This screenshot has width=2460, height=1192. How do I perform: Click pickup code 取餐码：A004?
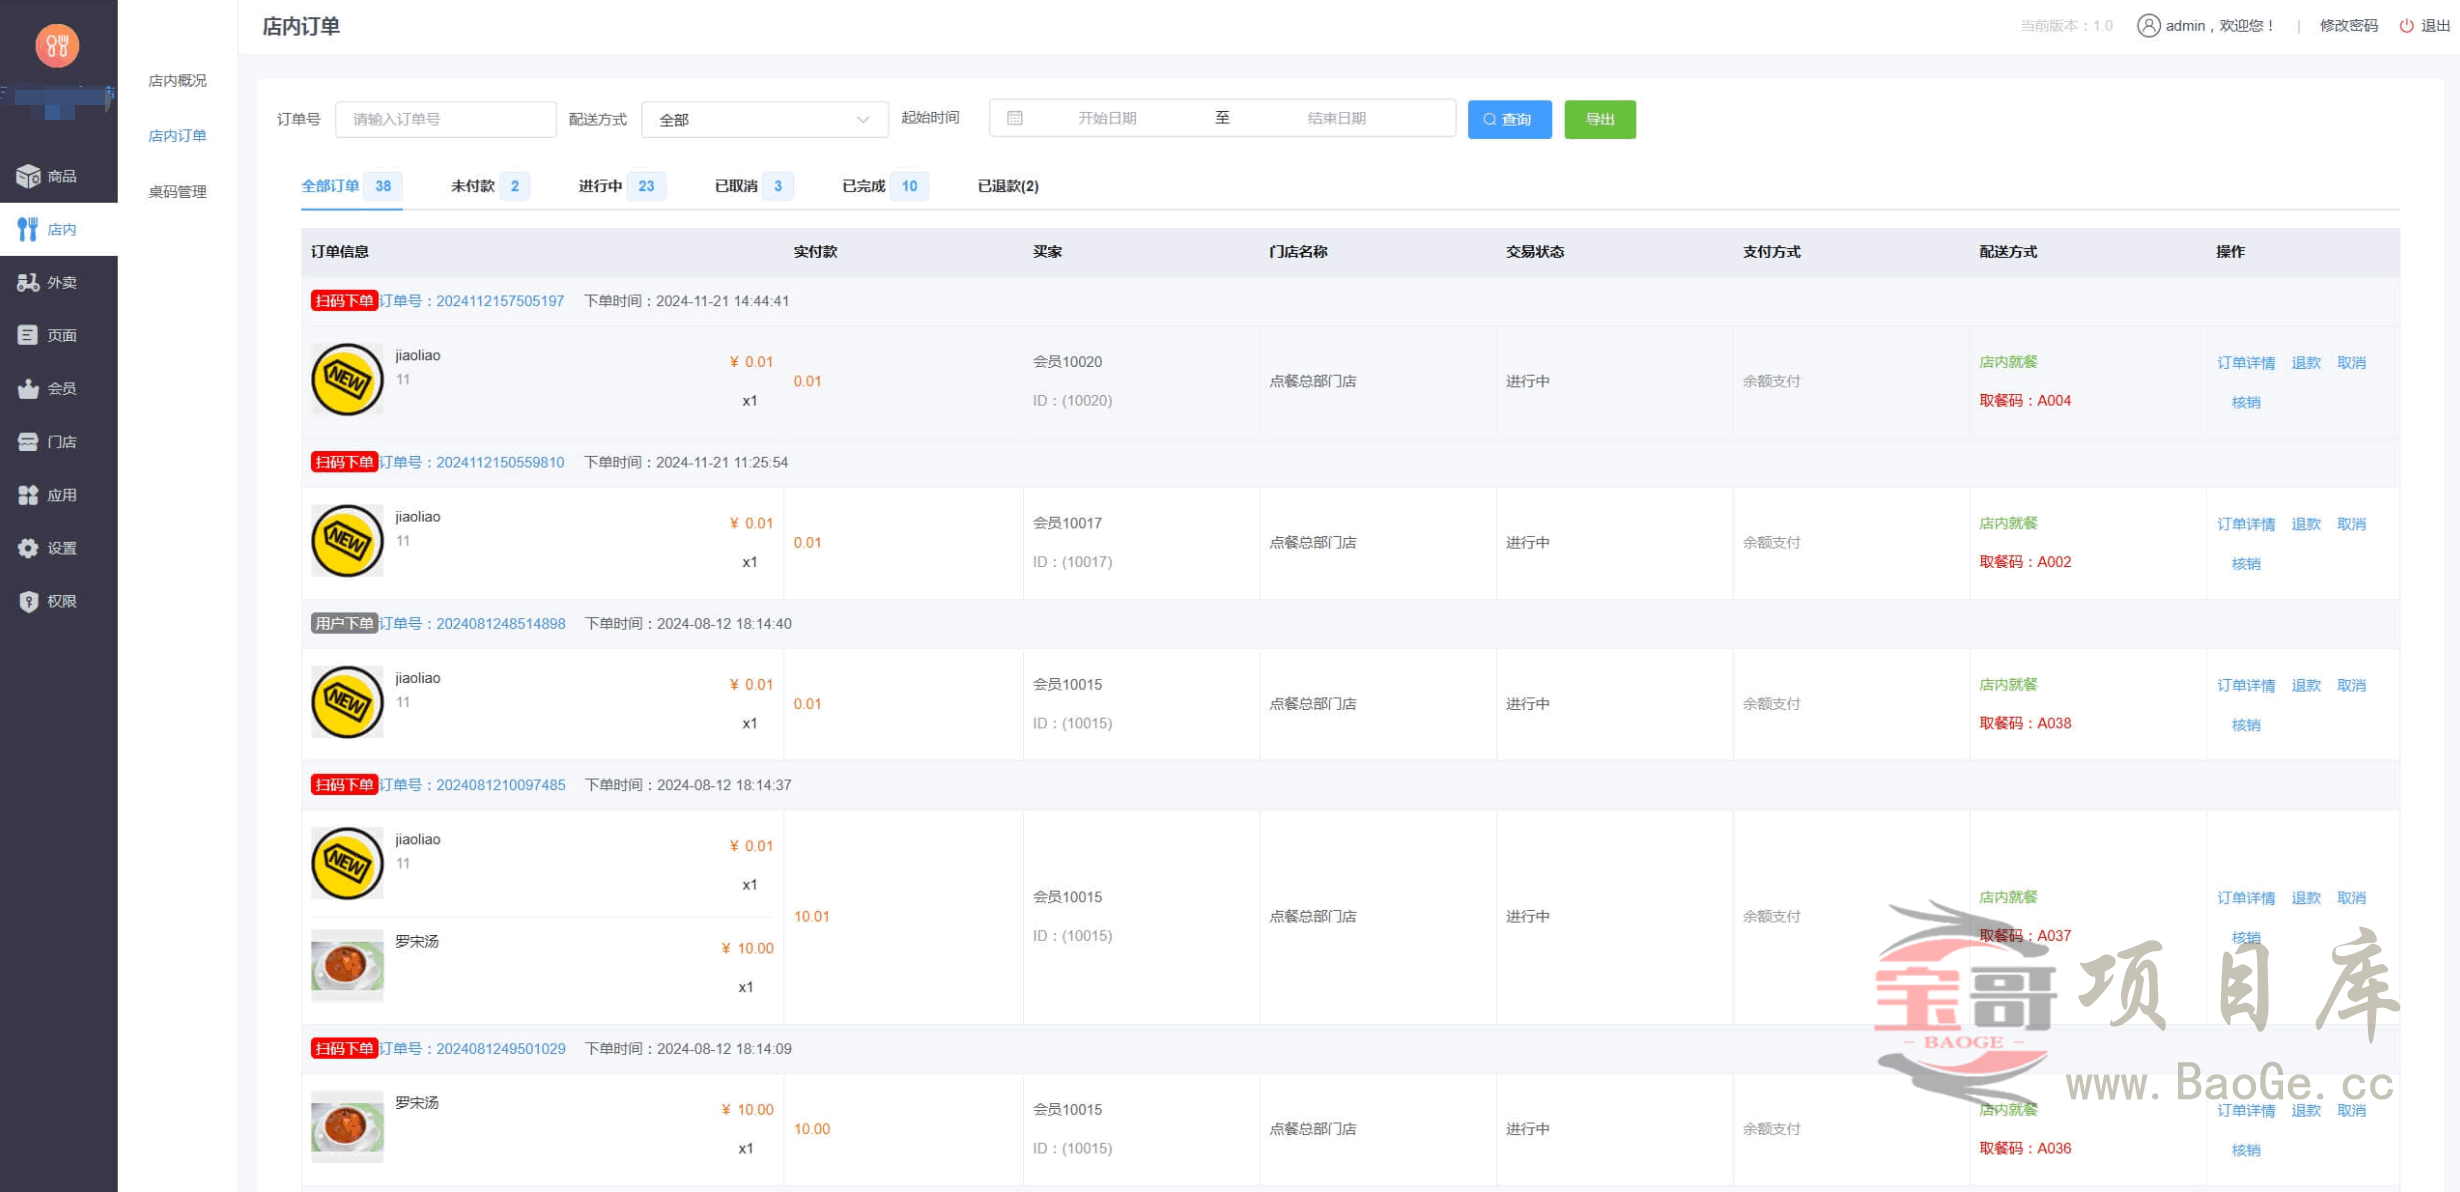coord(2025,400)
